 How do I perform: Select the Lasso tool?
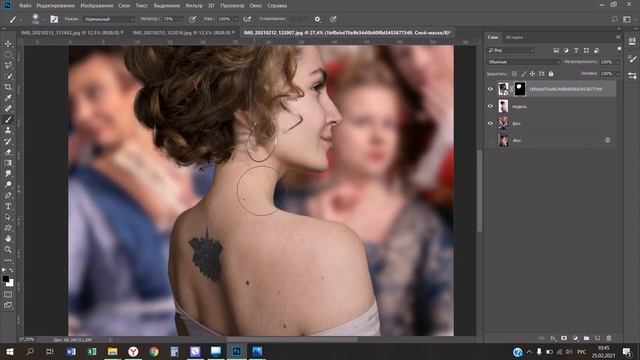(8, 65)
